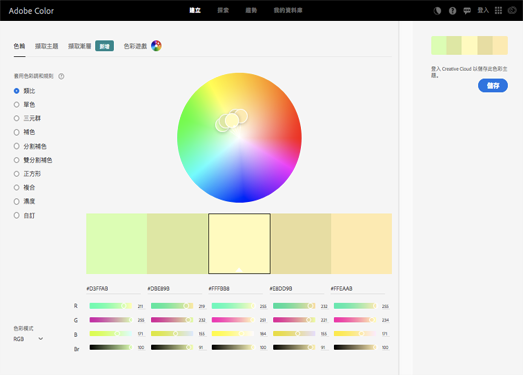
Task: Select the 類比 analogous harmony rule
Action: [25, 91]
